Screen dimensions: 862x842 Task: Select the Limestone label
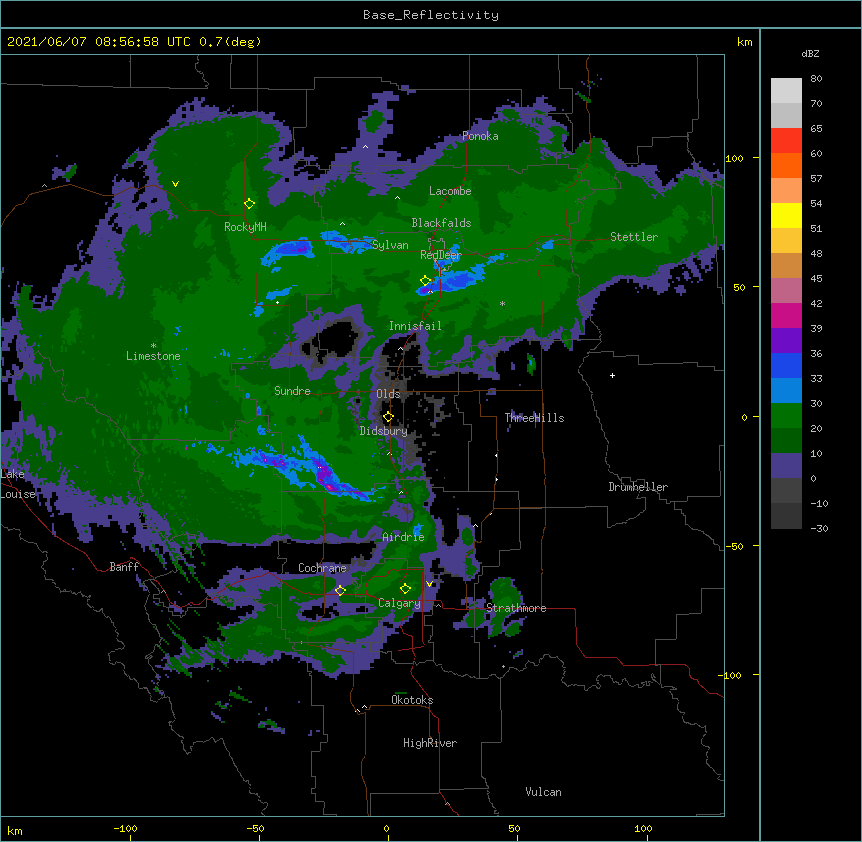click(x=153, y=356)
